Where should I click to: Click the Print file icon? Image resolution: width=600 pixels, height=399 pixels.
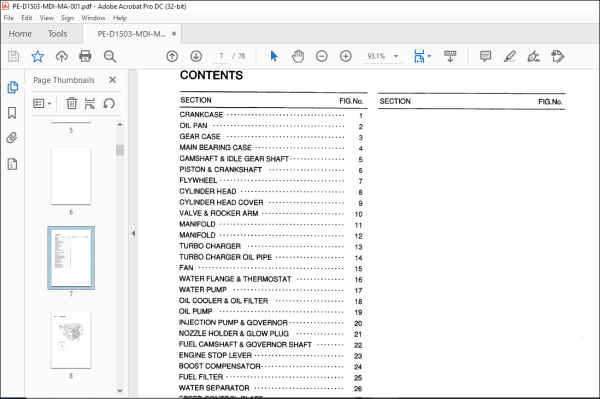(x=85, y=56)
